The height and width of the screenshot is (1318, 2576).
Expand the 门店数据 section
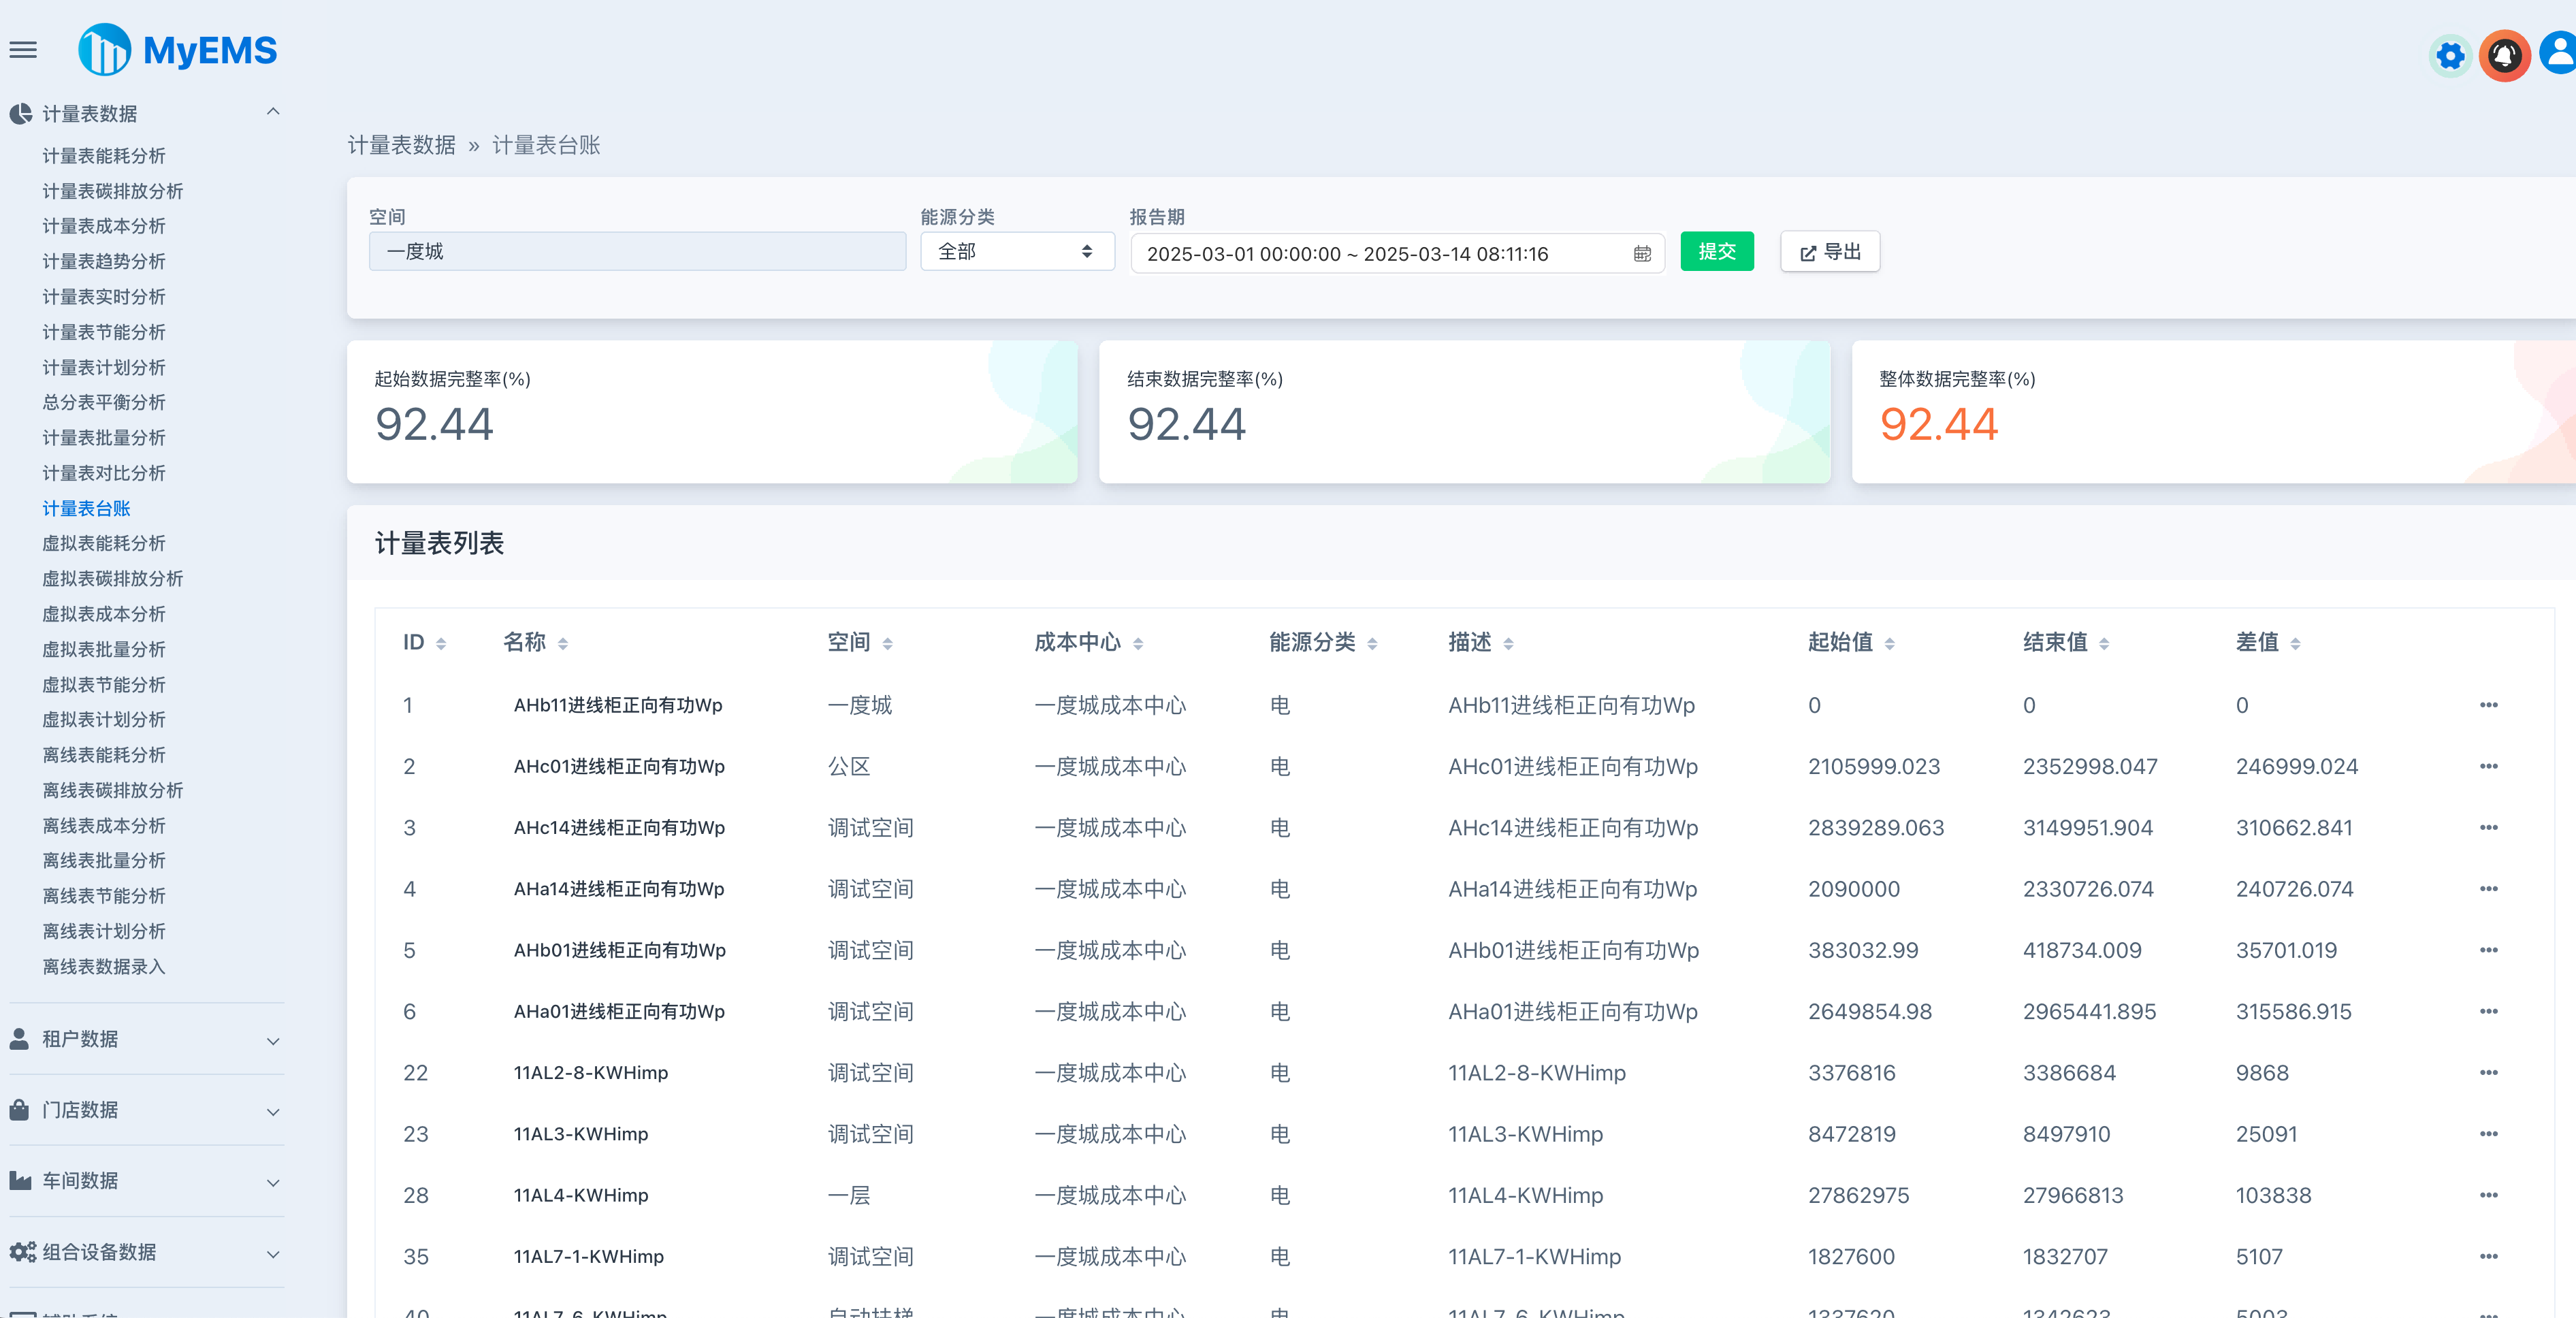pos(145,1110)
